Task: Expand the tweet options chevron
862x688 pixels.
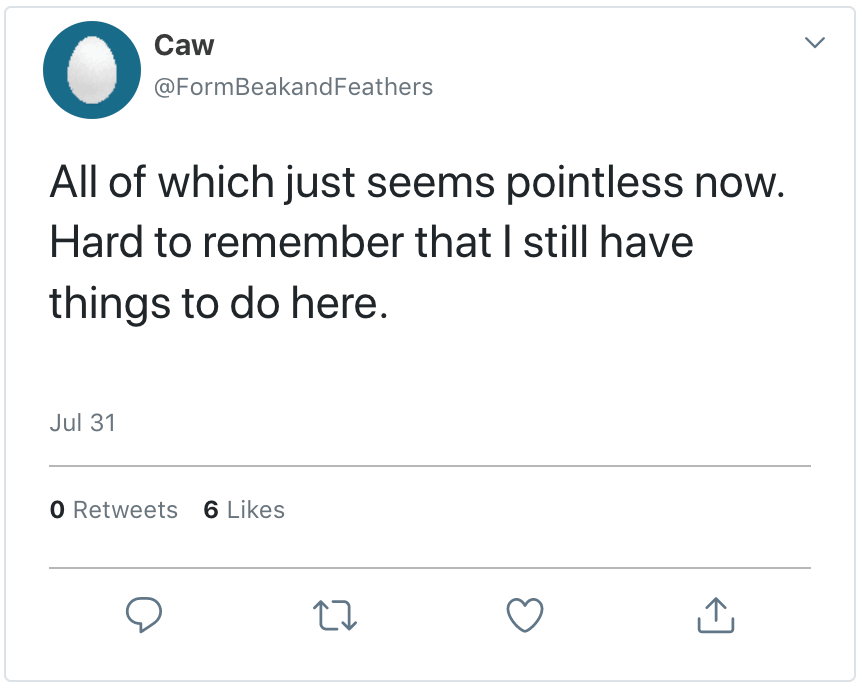Action: (x=815, y=43)
